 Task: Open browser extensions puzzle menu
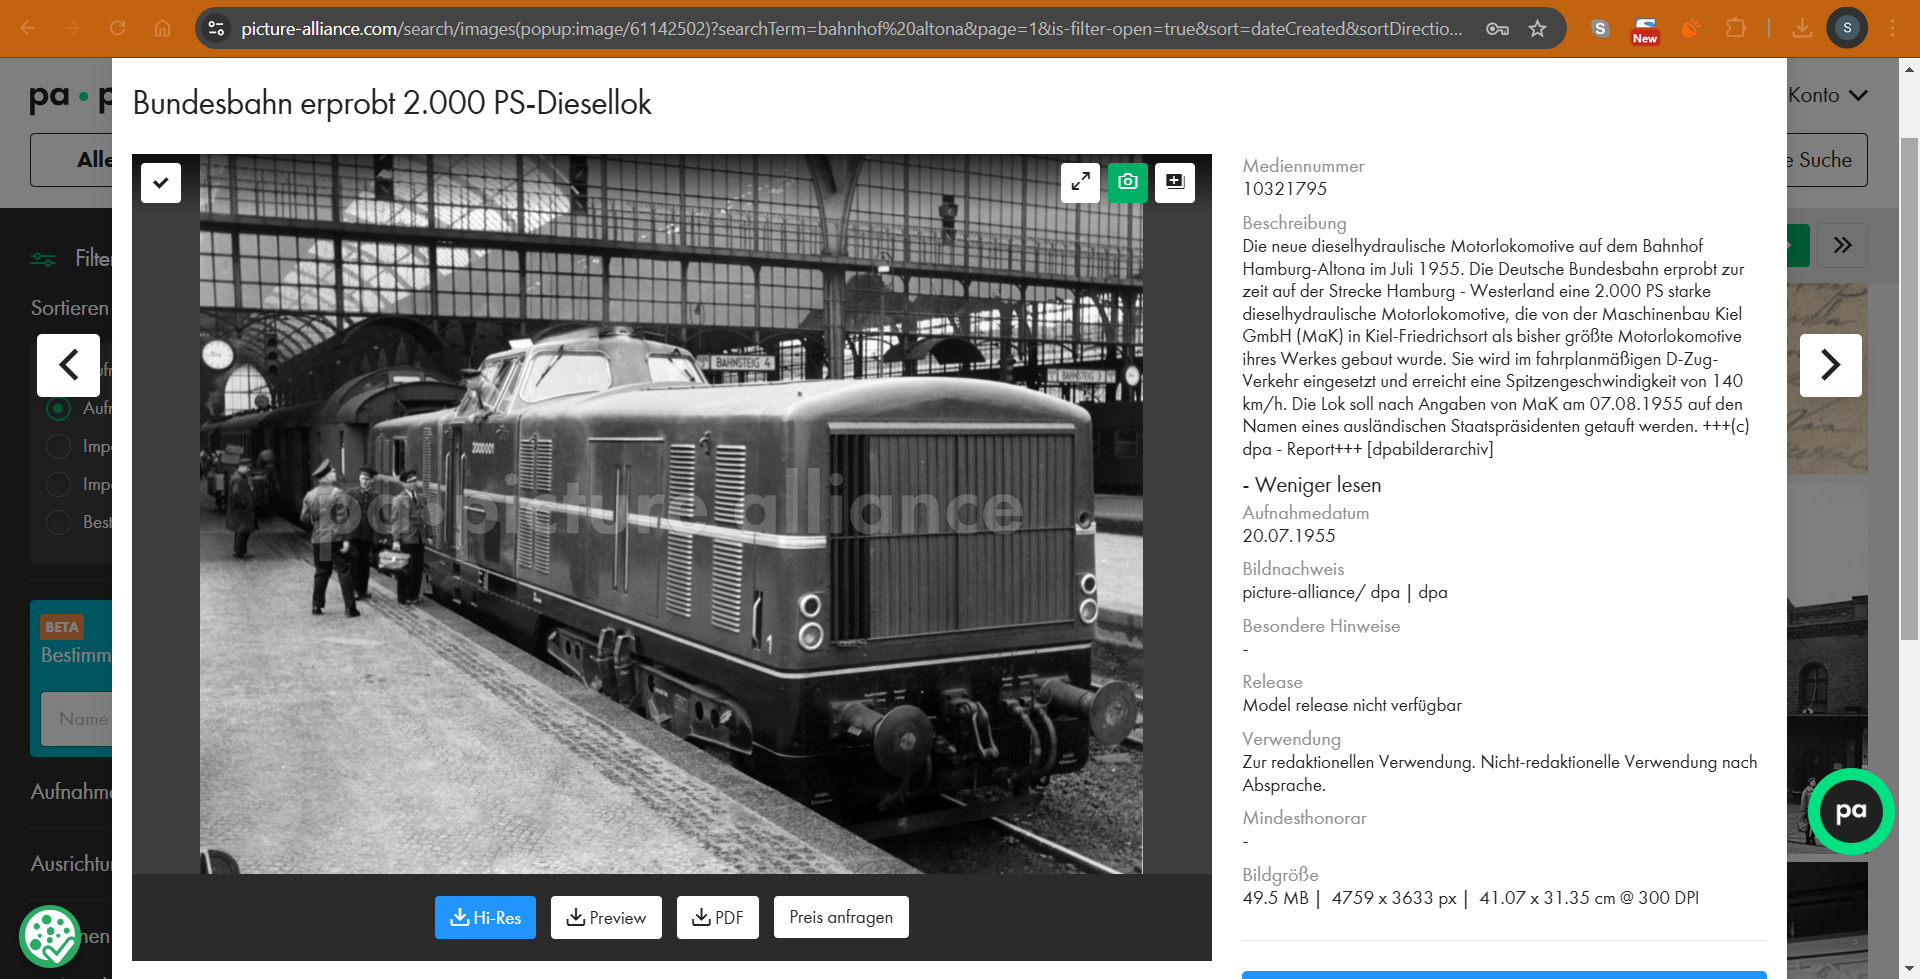1736,28
